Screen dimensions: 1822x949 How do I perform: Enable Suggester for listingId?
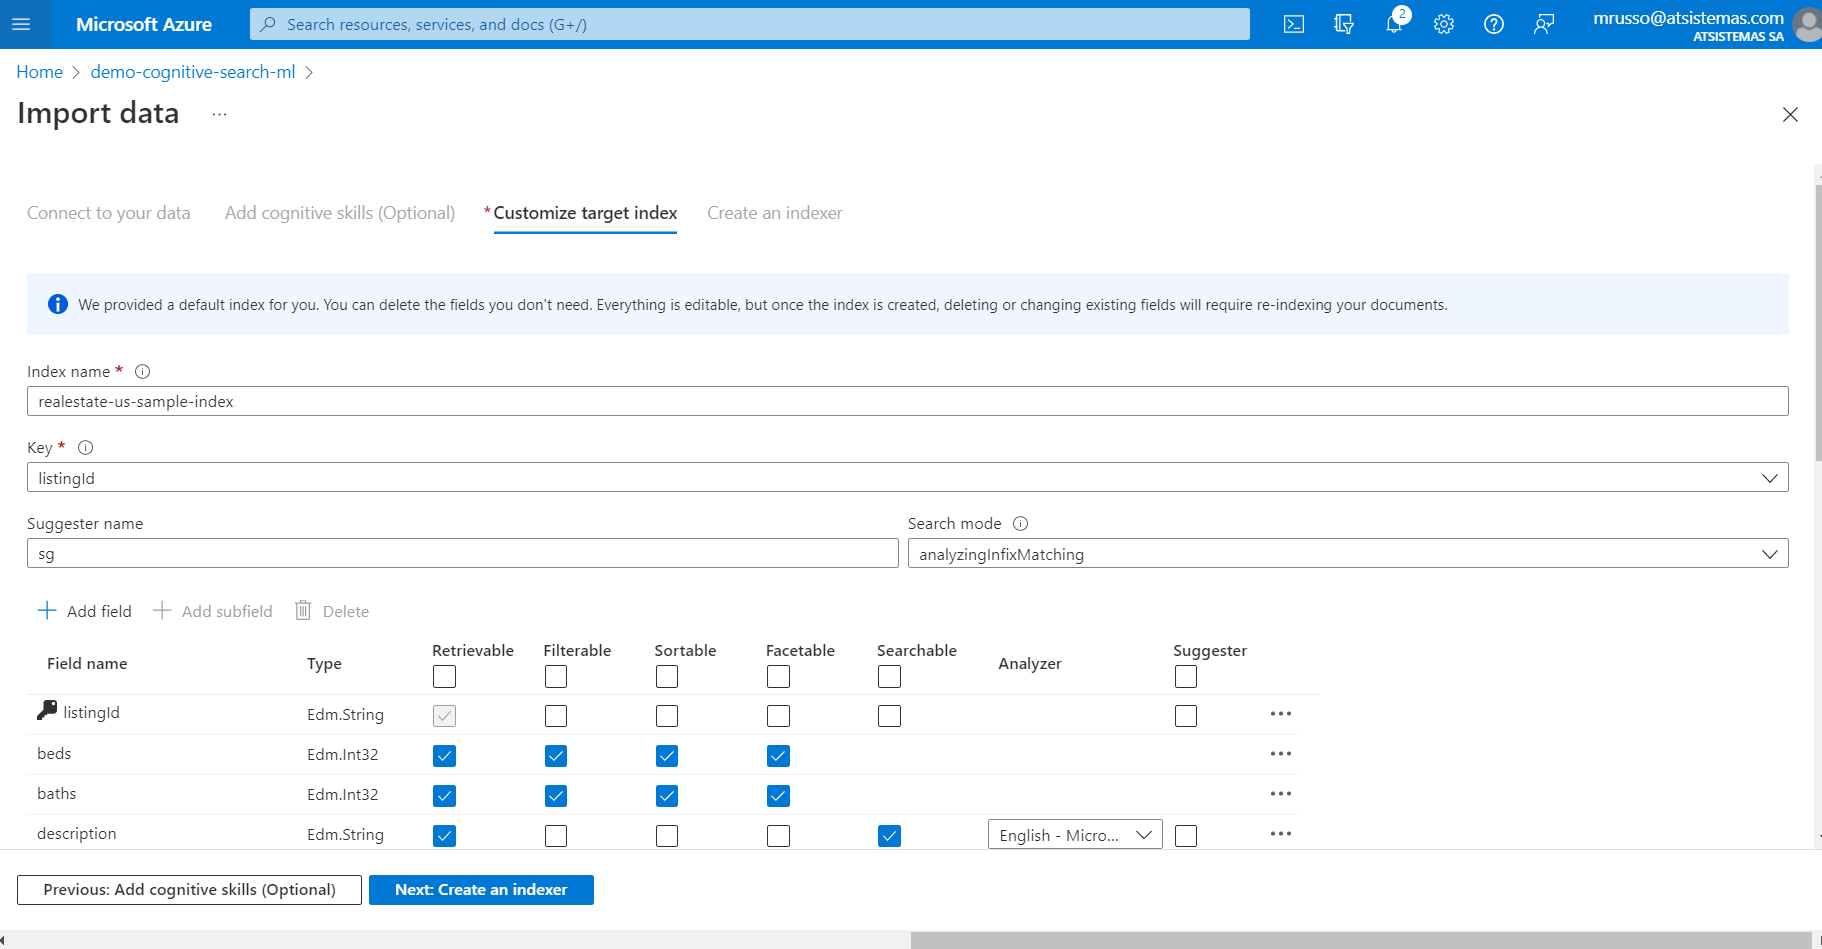[x=1186, y=716]
